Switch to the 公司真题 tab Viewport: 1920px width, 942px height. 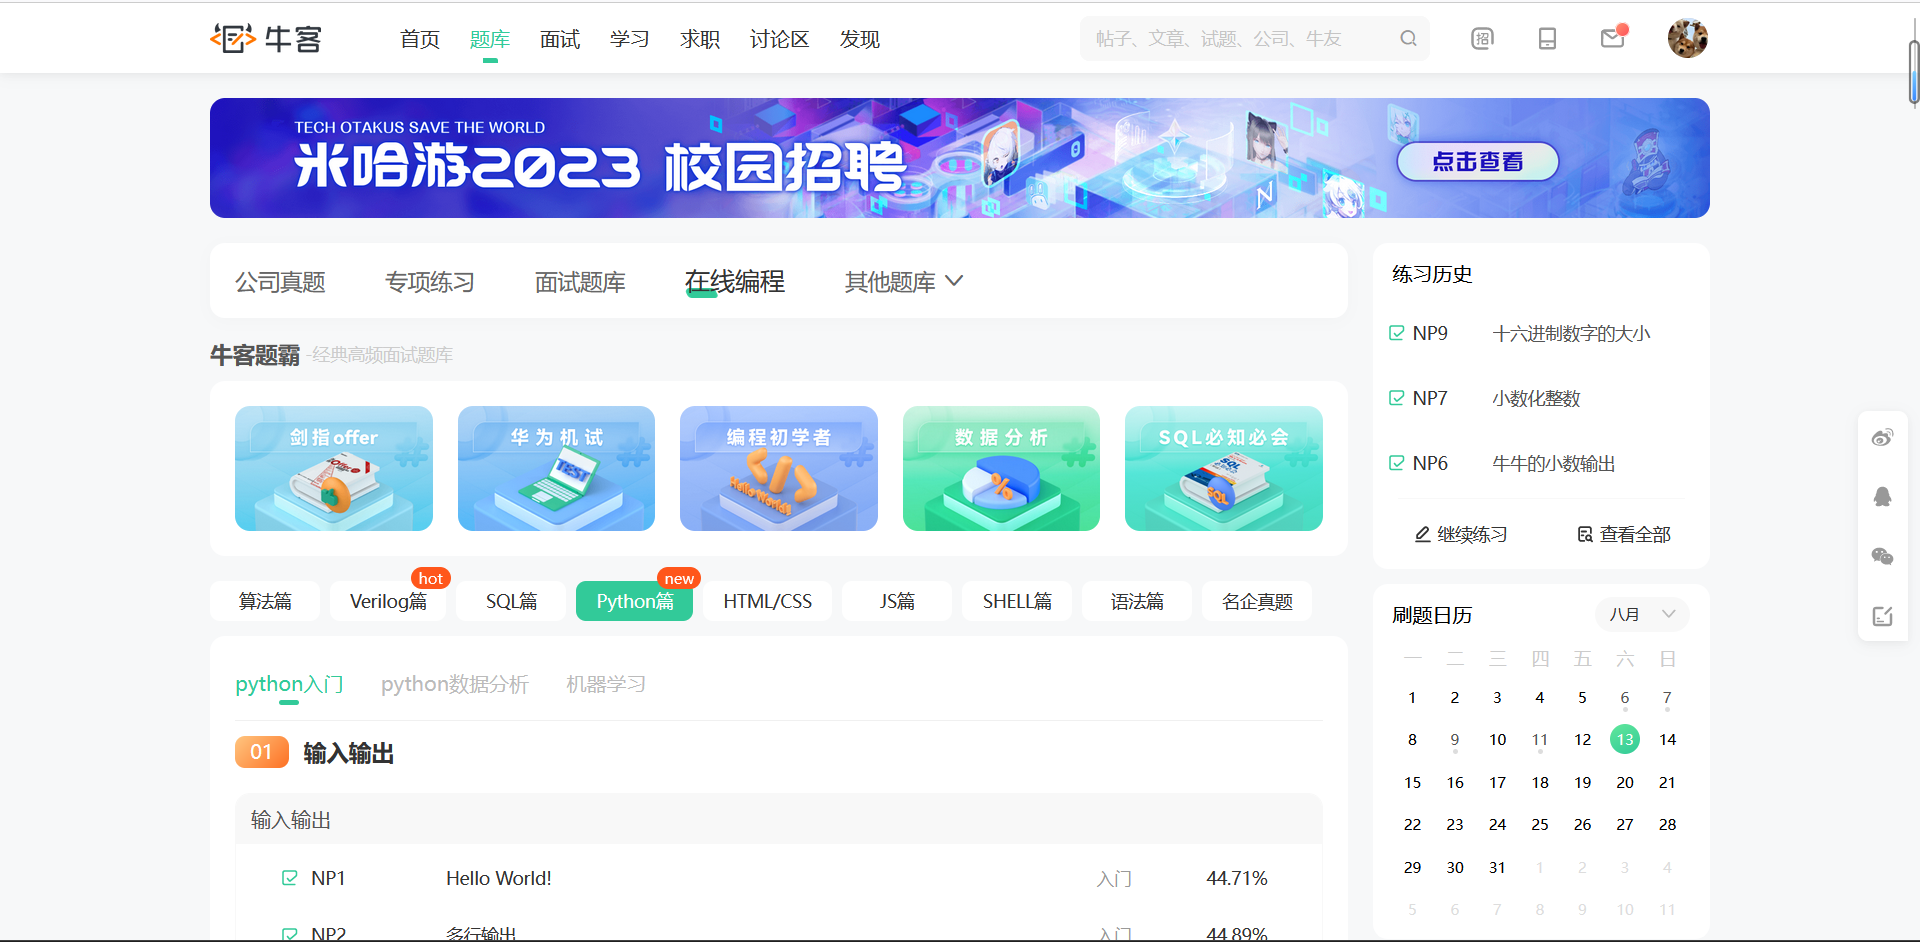coord(280,282)
